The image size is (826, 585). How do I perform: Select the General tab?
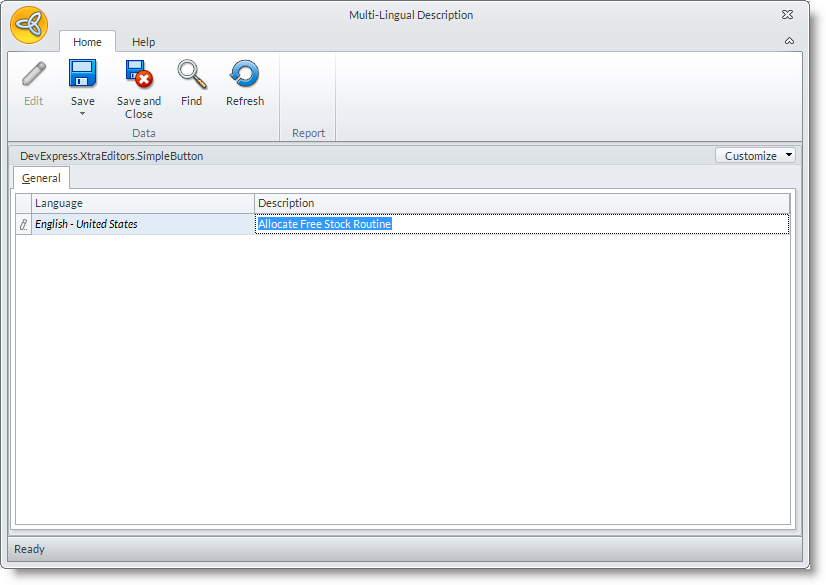point(42,179)
